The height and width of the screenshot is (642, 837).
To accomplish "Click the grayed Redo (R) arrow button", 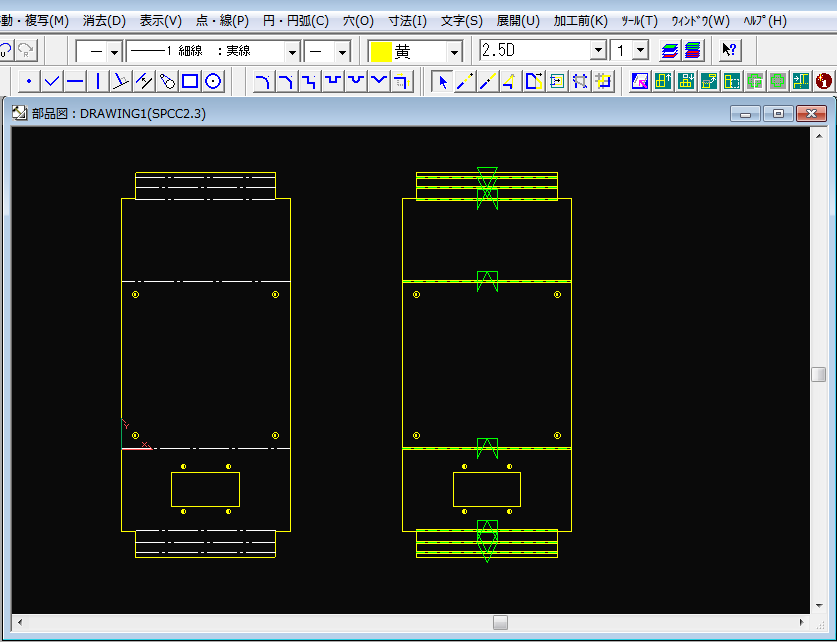I will (26, 51).
